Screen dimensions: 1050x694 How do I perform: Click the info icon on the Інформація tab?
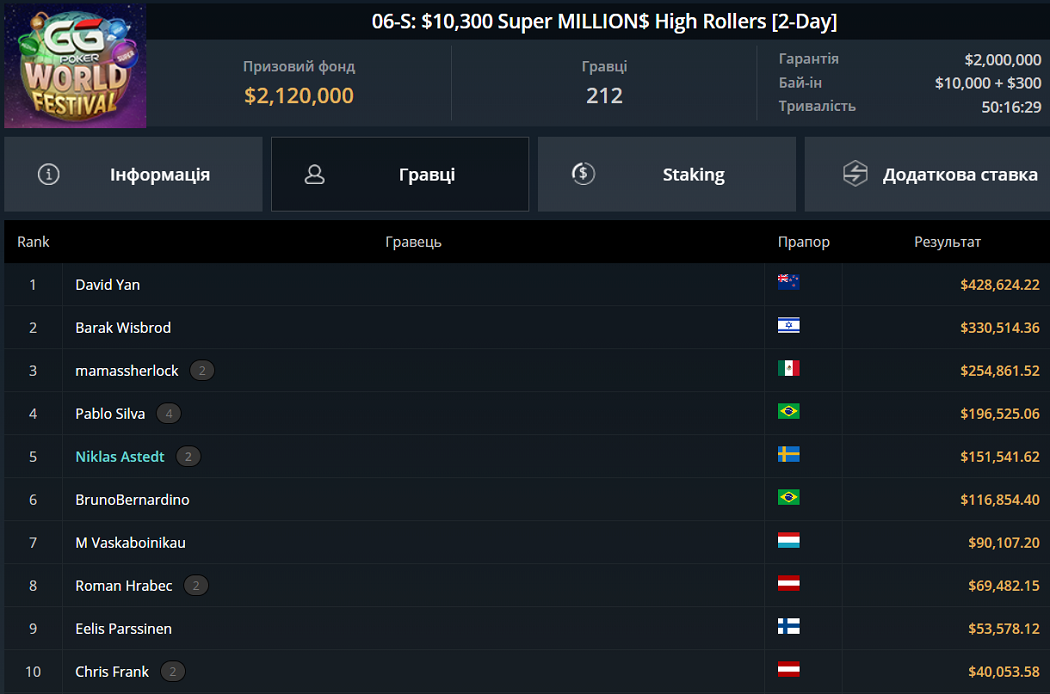[x=48, y=174]
